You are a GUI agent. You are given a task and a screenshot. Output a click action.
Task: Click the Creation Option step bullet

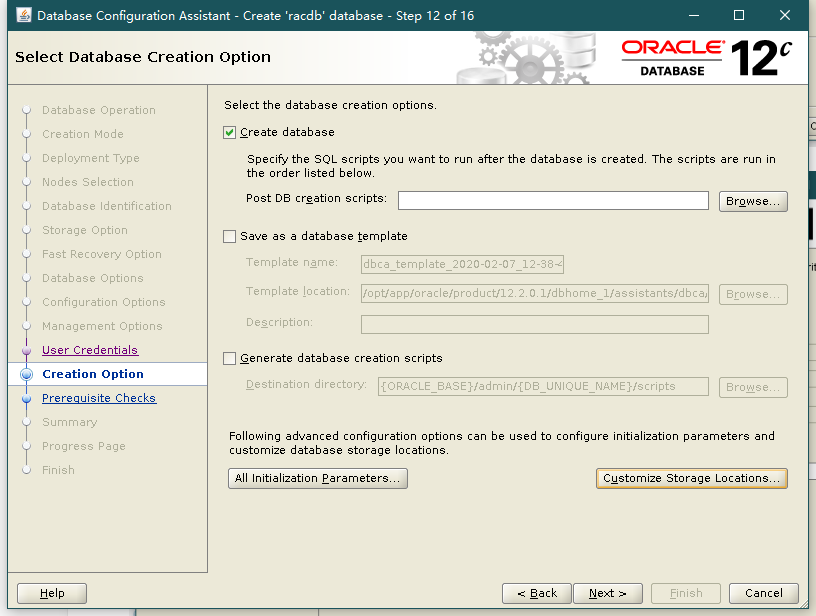pyautogui.click(x=27, y=374)
